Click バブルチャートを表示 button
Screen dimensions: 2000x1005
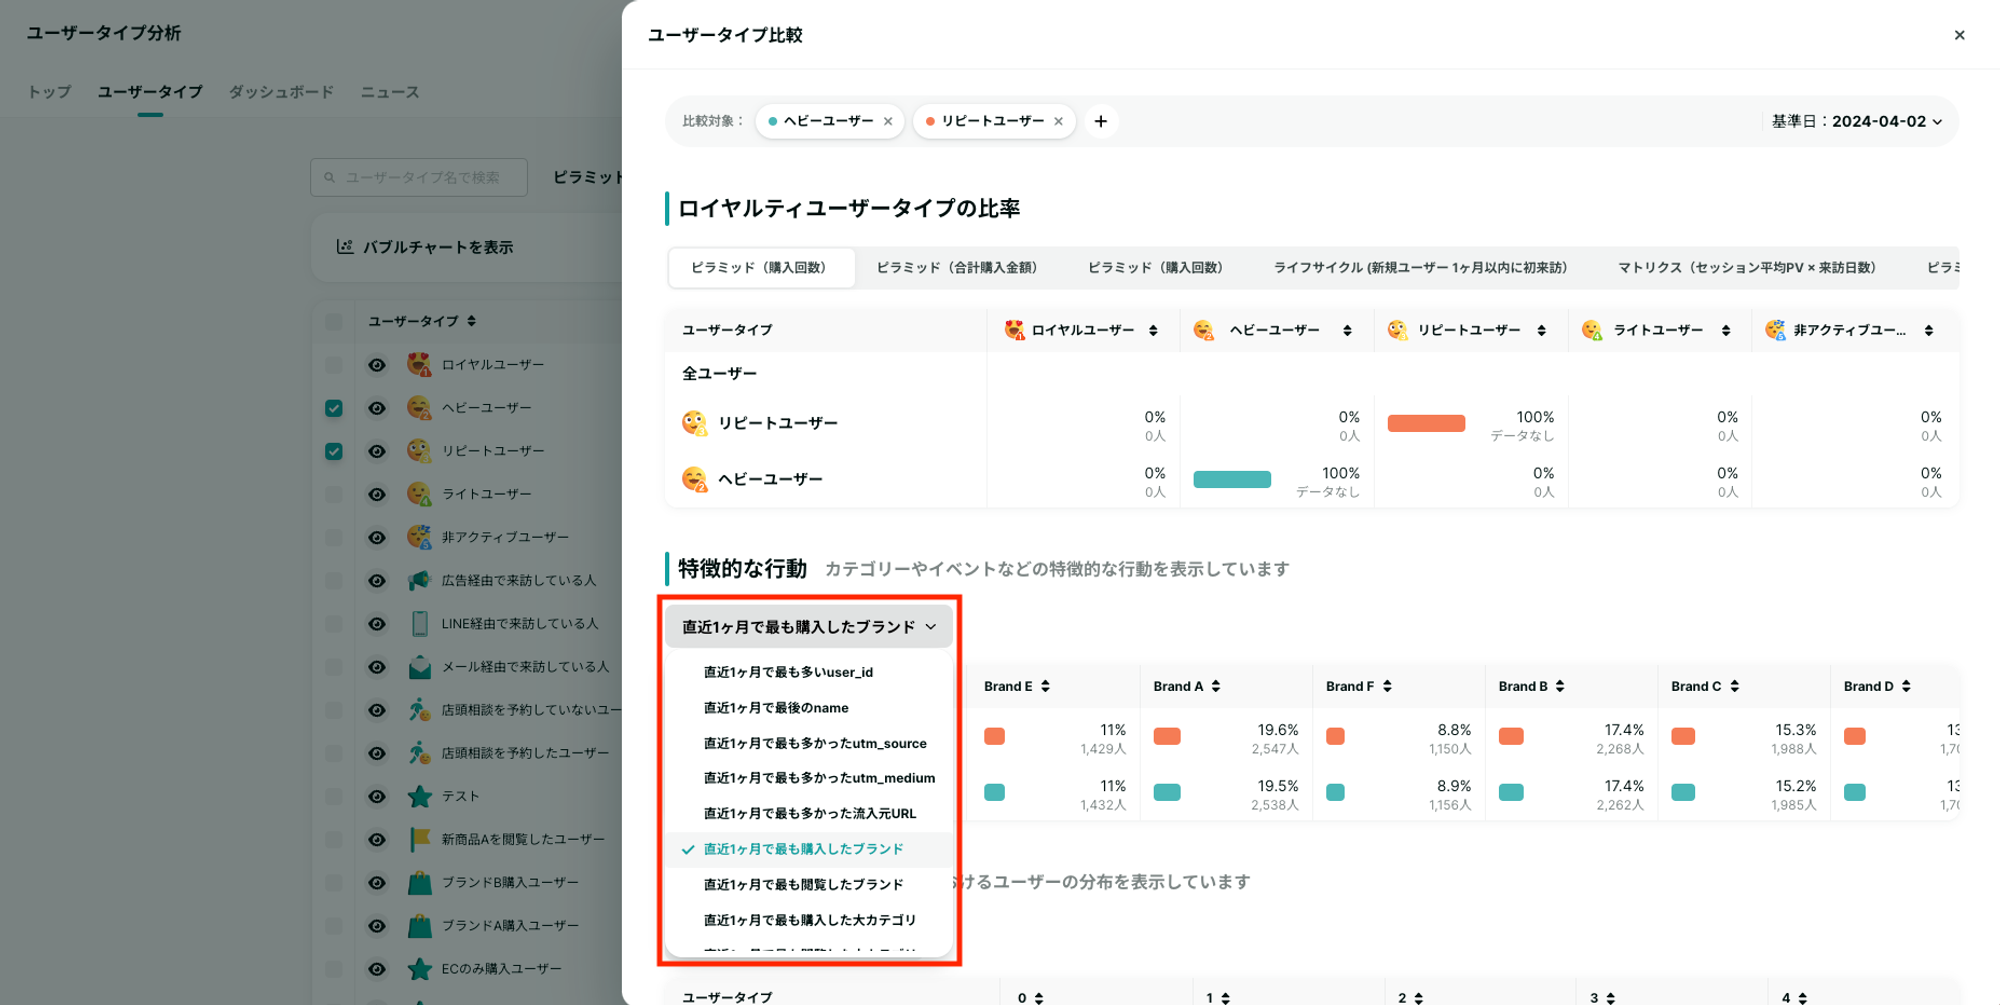pyautogui.click(x=425, y=247)
